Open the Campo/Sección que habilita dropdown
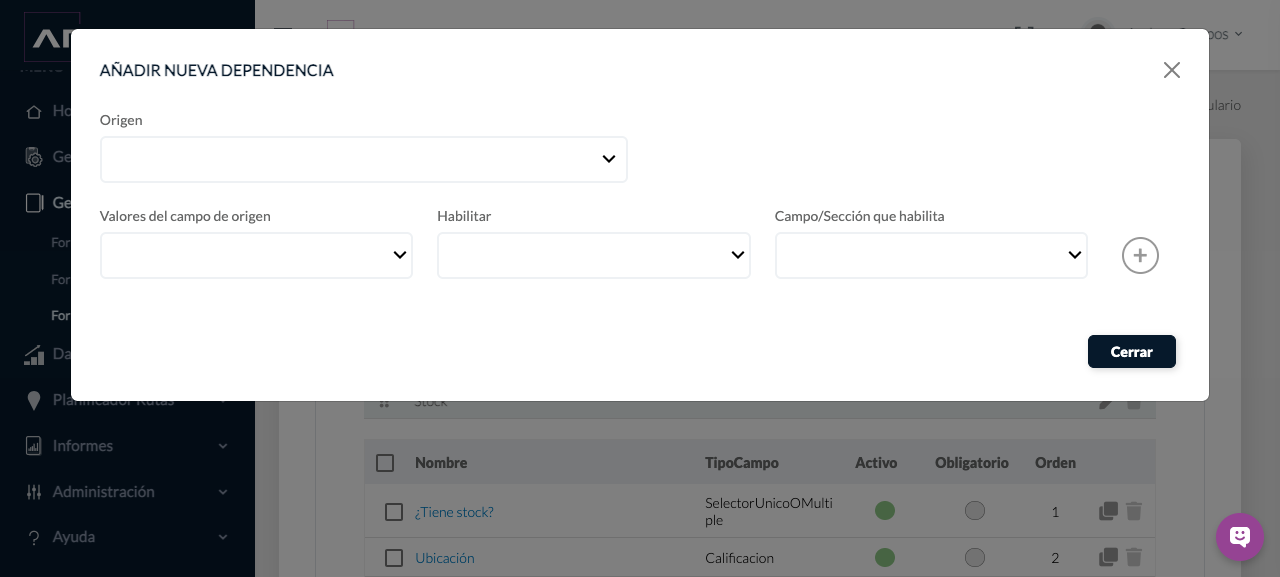Image resolution: width=1280 pixels, height=577 pixels. [931, 256]
